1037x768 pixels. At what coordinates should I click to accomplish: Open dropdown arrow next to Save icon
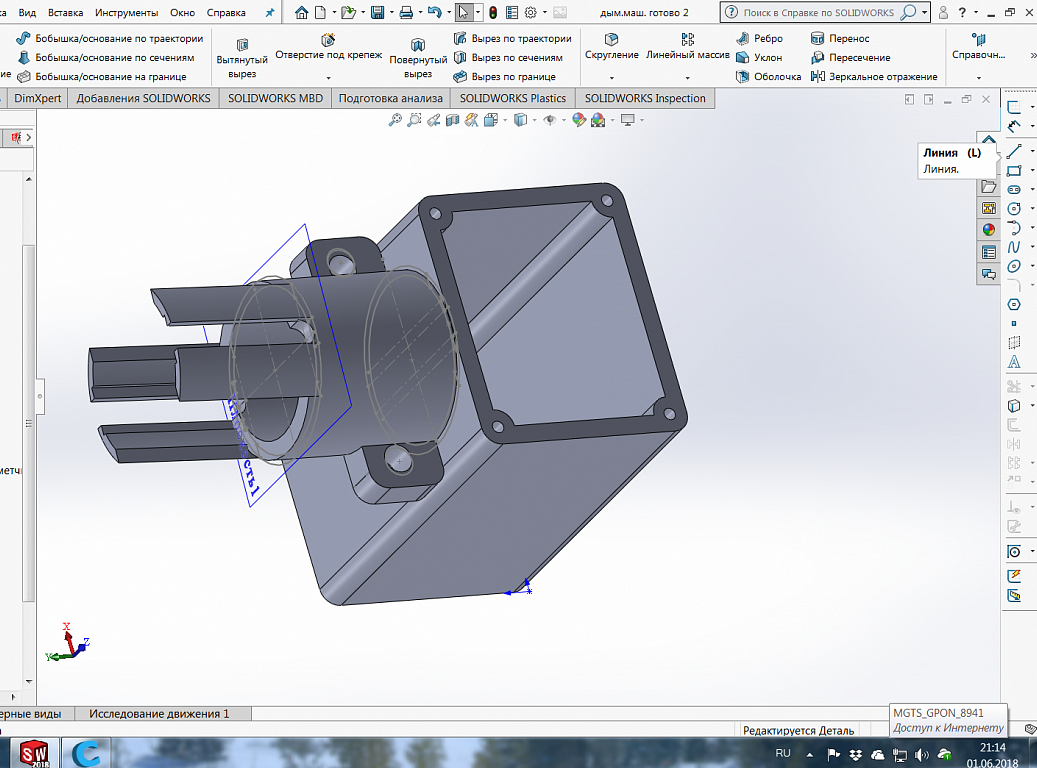pos(391,13)
